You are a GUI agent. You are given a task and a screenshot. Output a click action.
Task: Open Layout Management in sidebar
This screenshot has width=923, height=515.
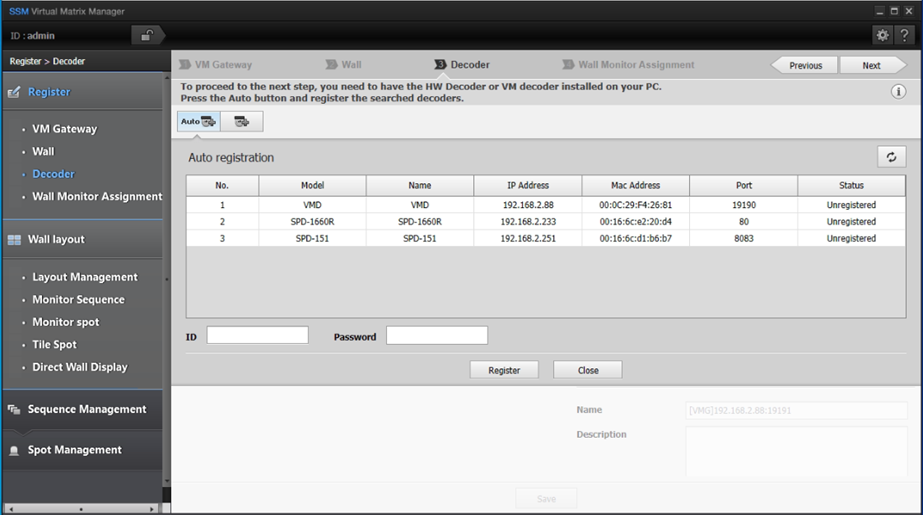pos(85,277)
